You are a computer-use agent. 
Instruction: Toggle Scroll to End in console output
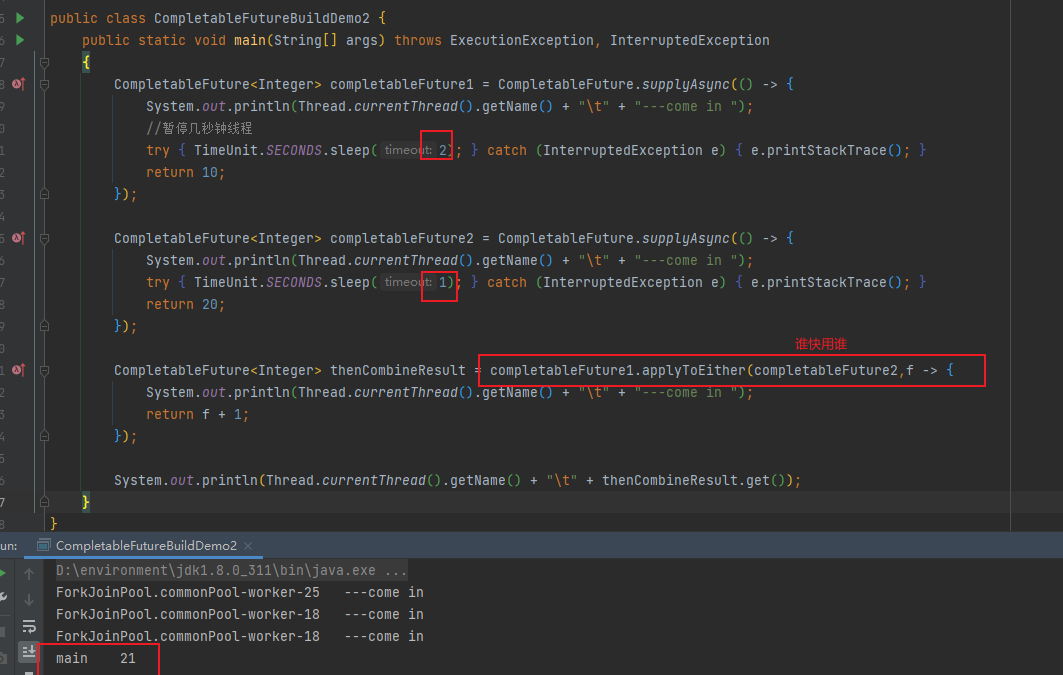28,650
